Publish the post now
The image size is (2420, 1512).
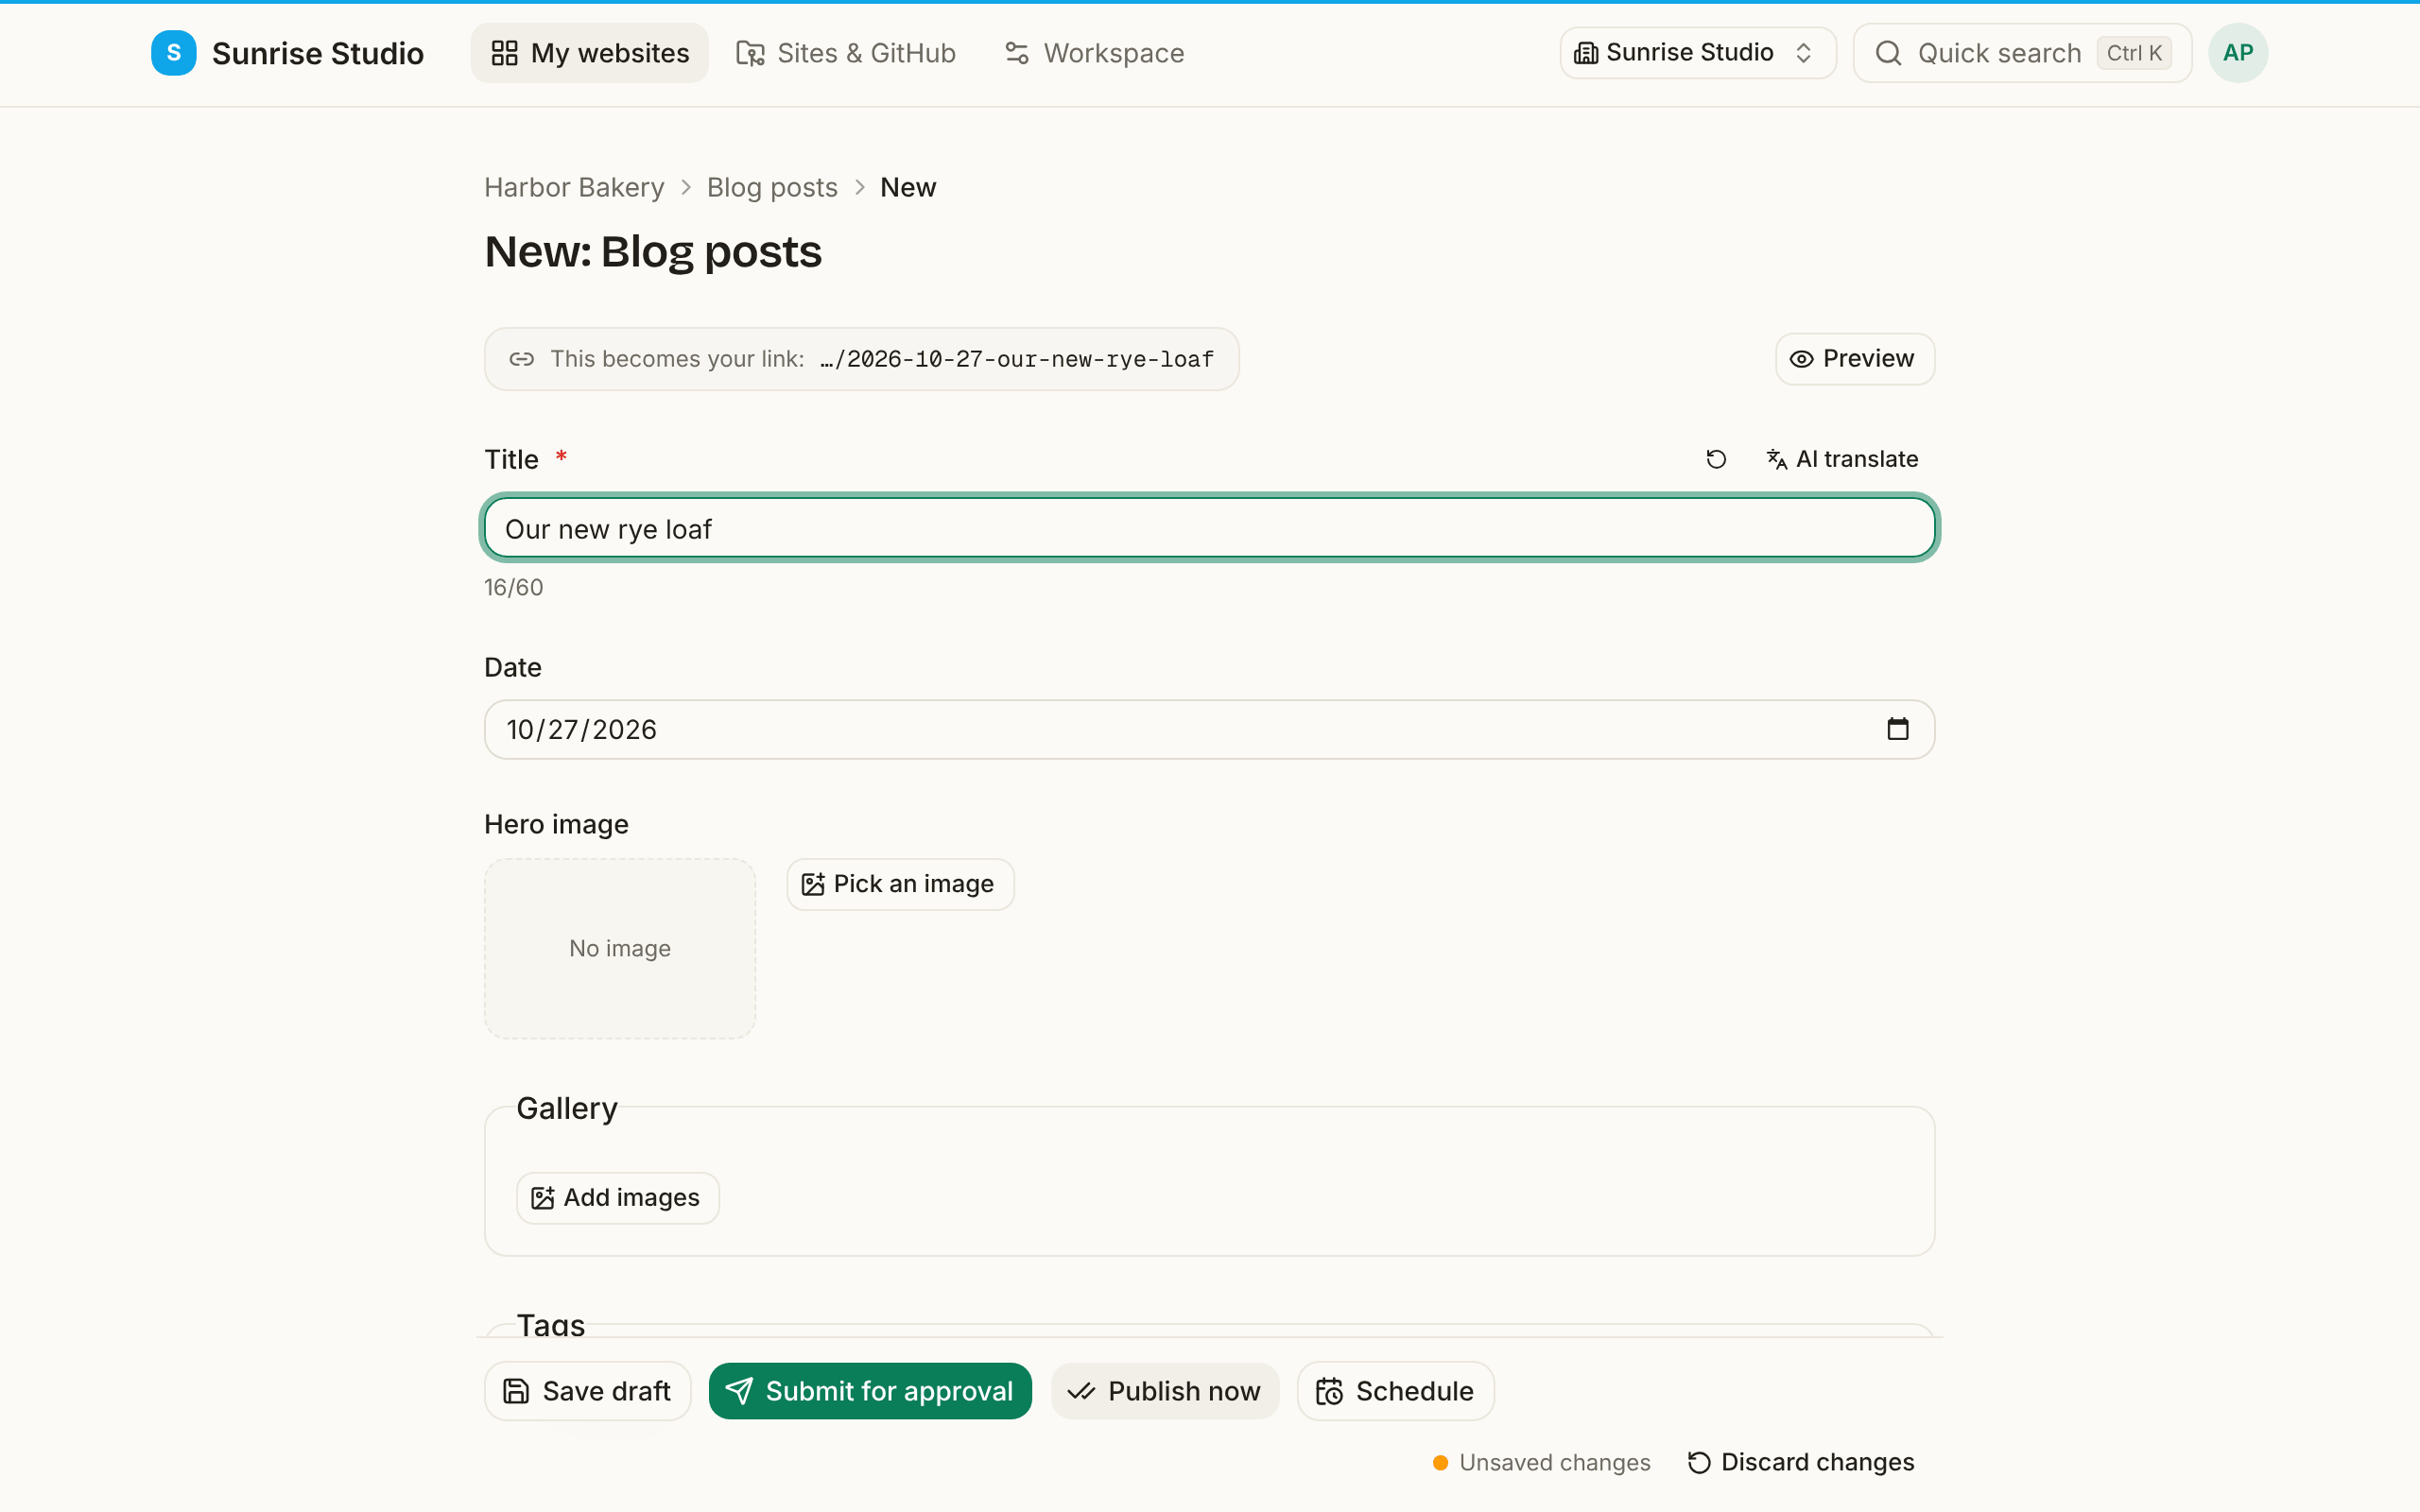click(1165, 1391)
